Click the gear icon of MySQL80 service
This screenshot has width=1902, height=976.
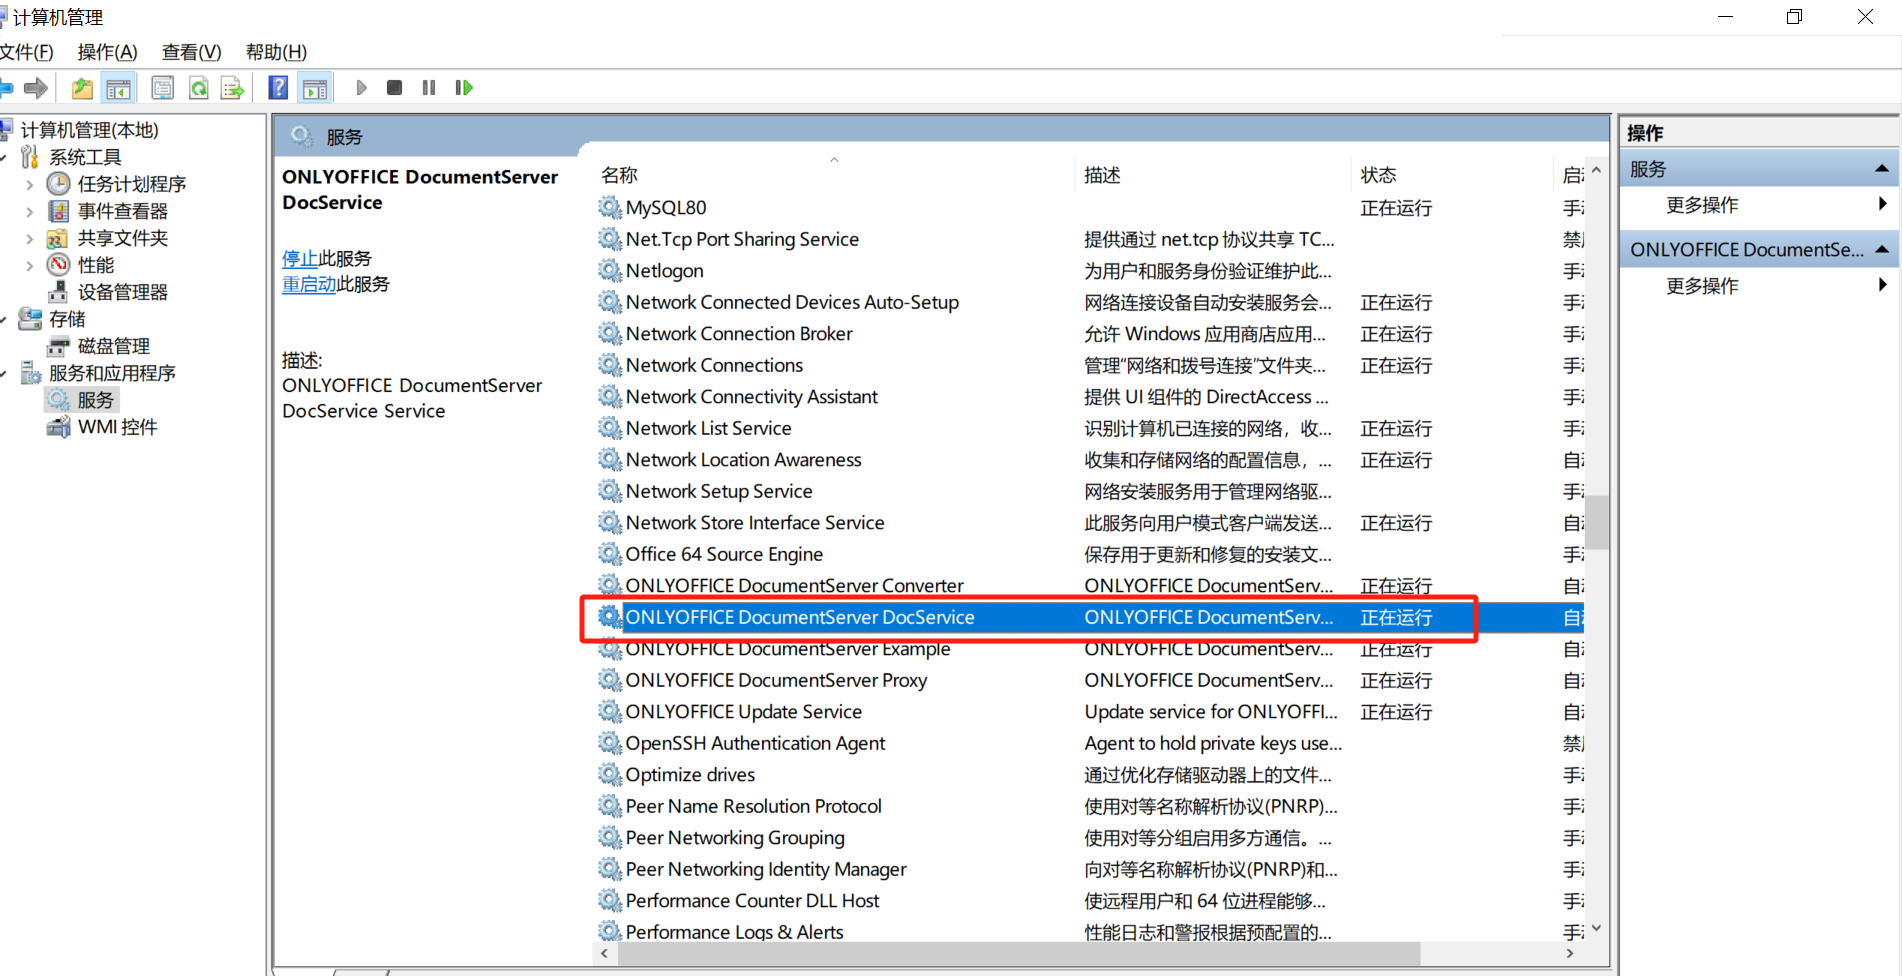[610, 207]
